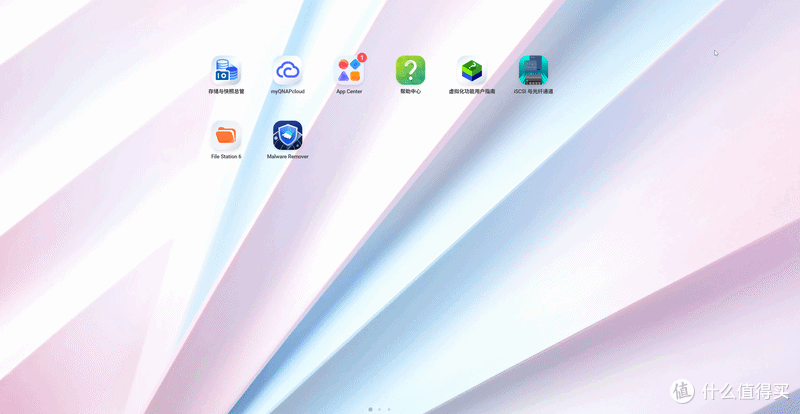Launch the myQNAPcloud app
Image resolution: width=800 pixels, height=414 pixels.
(x=287, y=70)
